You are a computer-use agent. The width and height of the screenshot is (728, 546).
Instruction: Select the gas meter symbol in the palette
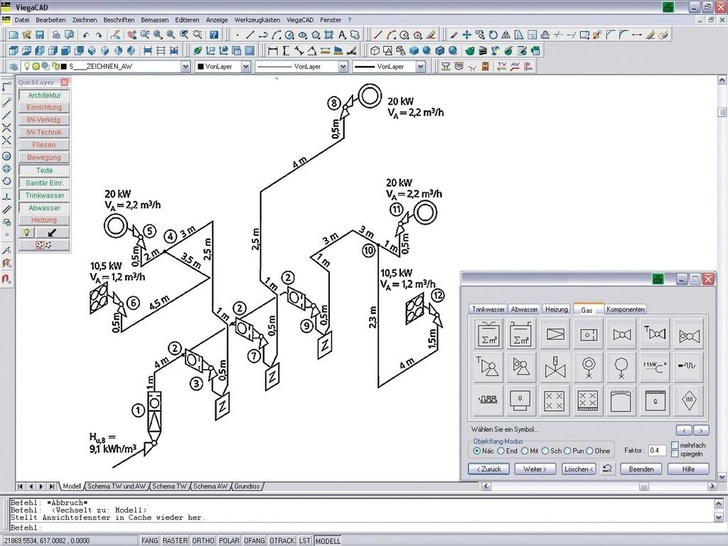coord(489,333)
